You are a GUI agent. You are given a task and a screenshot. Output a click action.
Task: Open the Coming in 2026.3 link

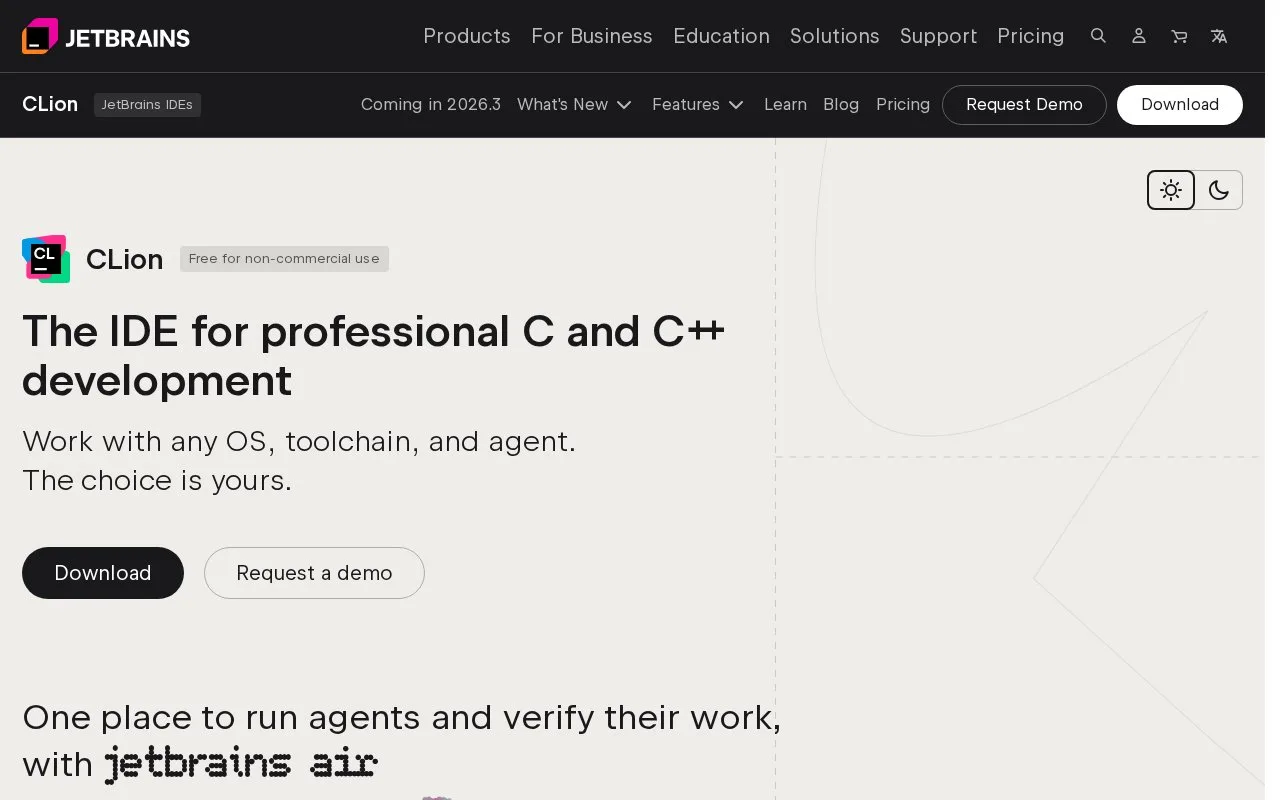(431, 104)
